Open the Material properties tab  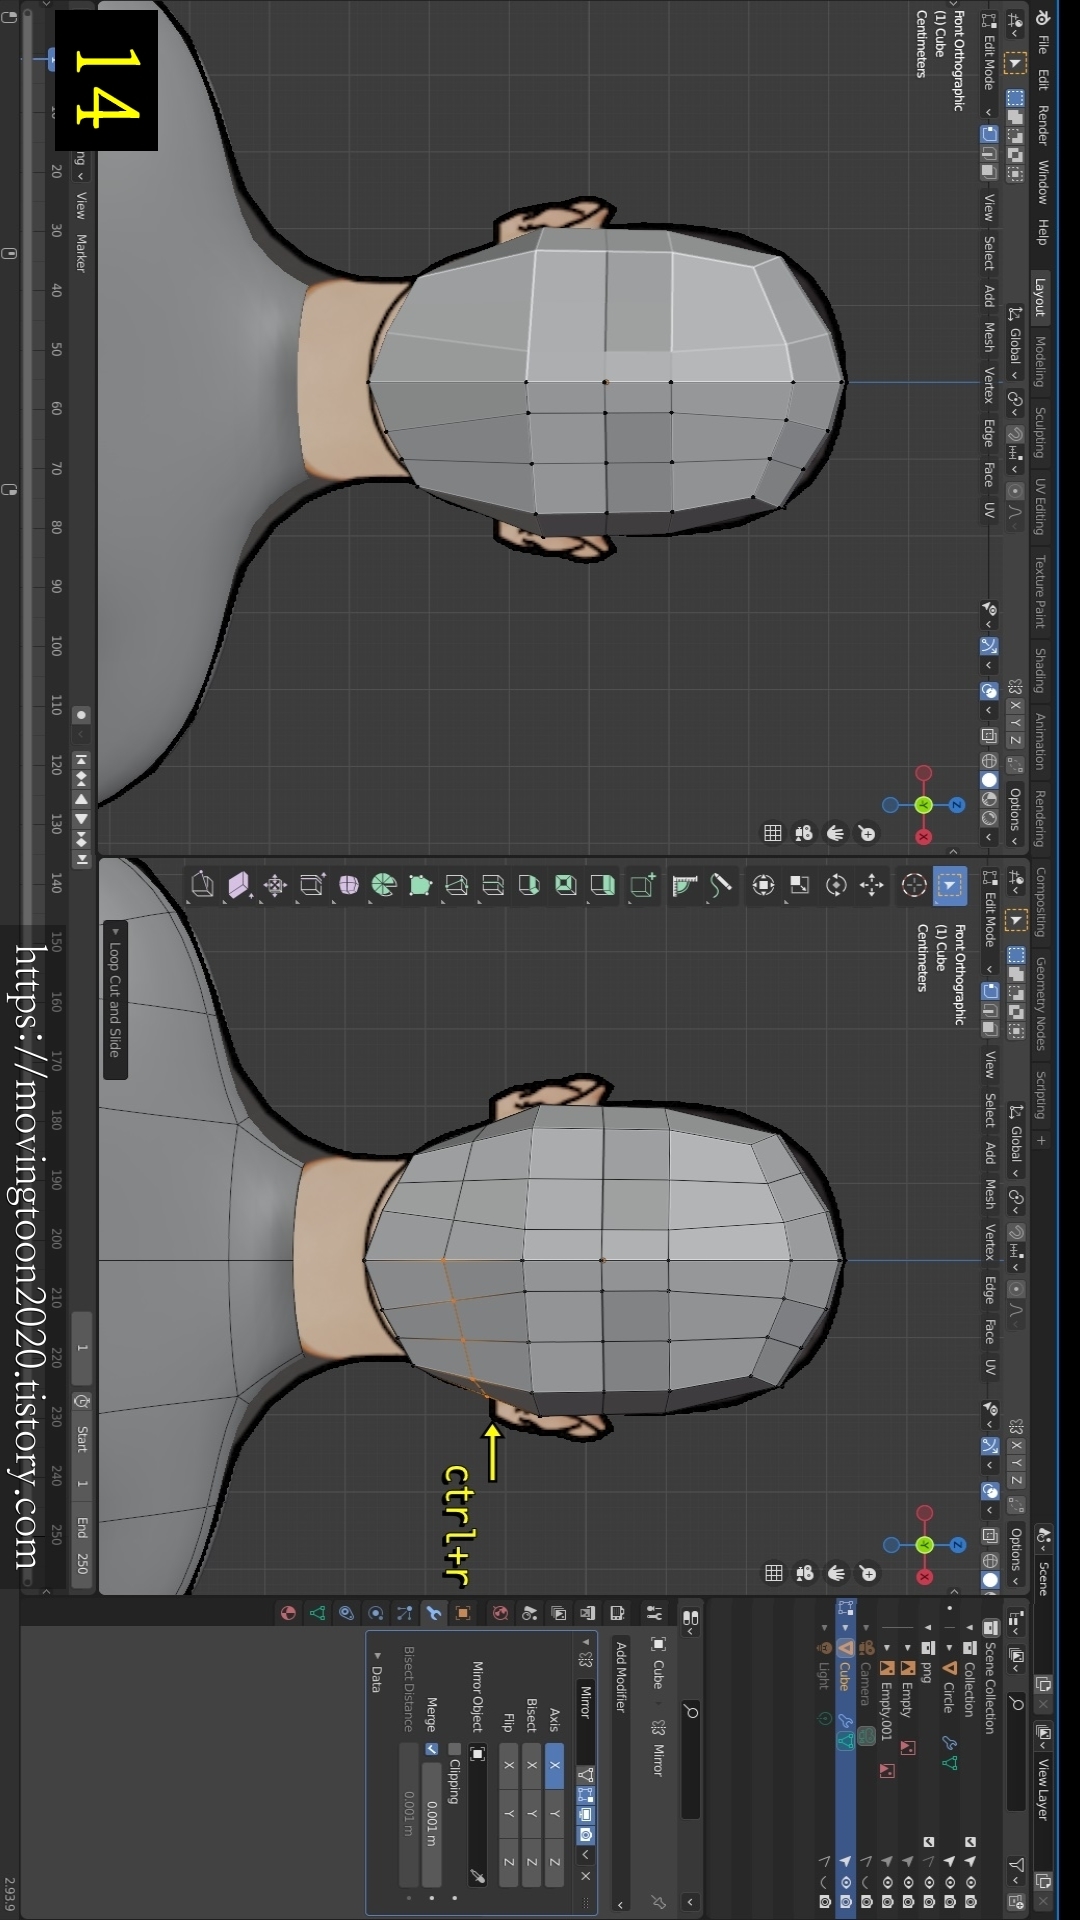(288, 1613)
